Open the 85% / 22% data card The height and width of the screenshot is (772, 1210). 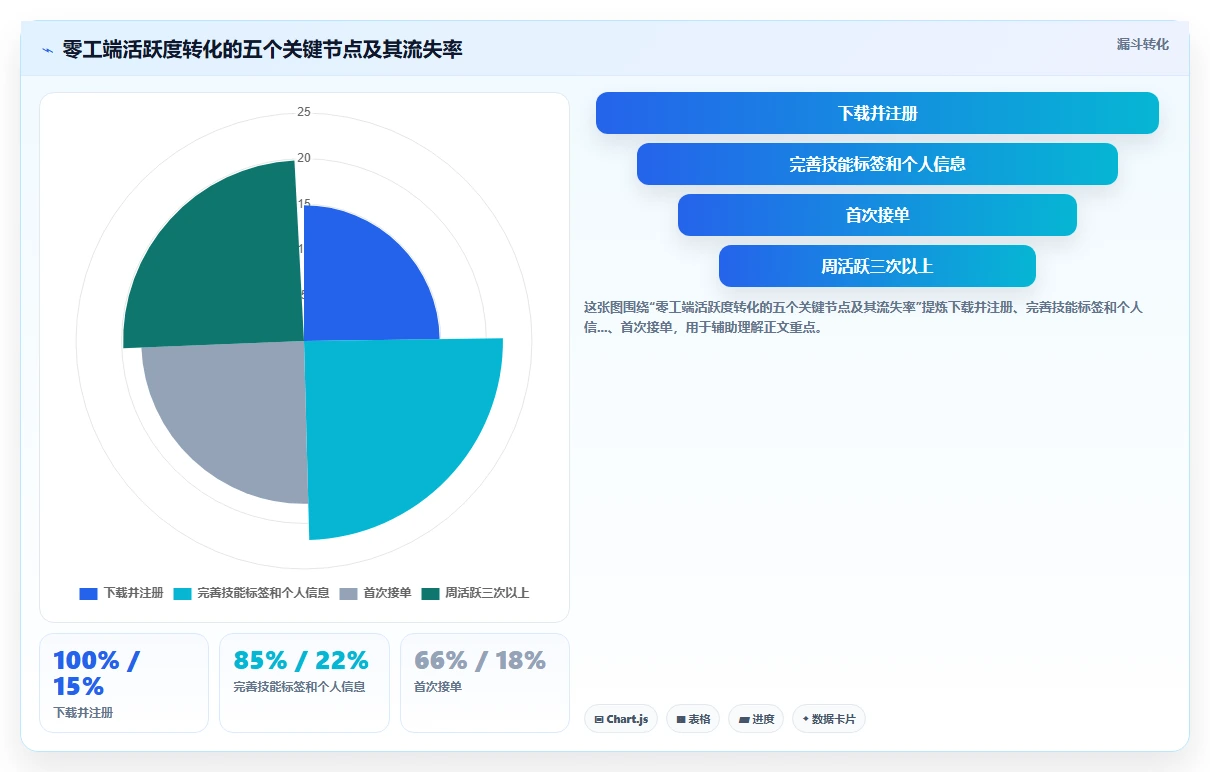click(304, 683)
